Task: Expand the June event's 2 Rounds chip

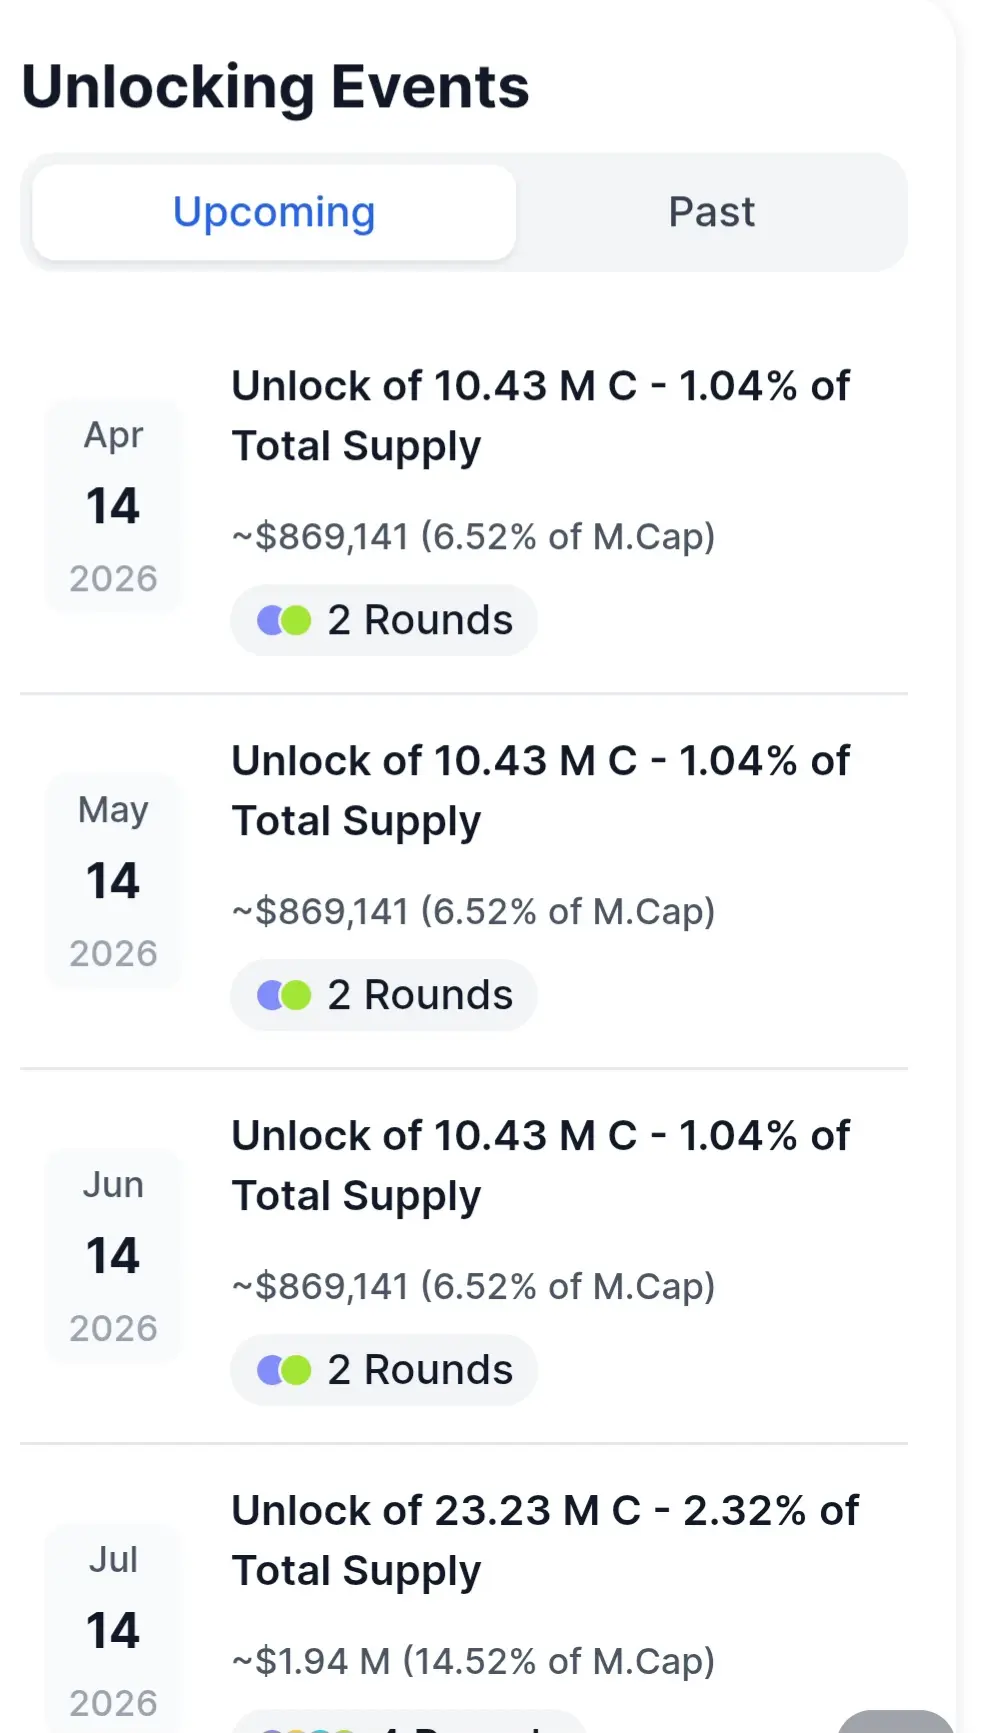Action: coord(420,1371)
